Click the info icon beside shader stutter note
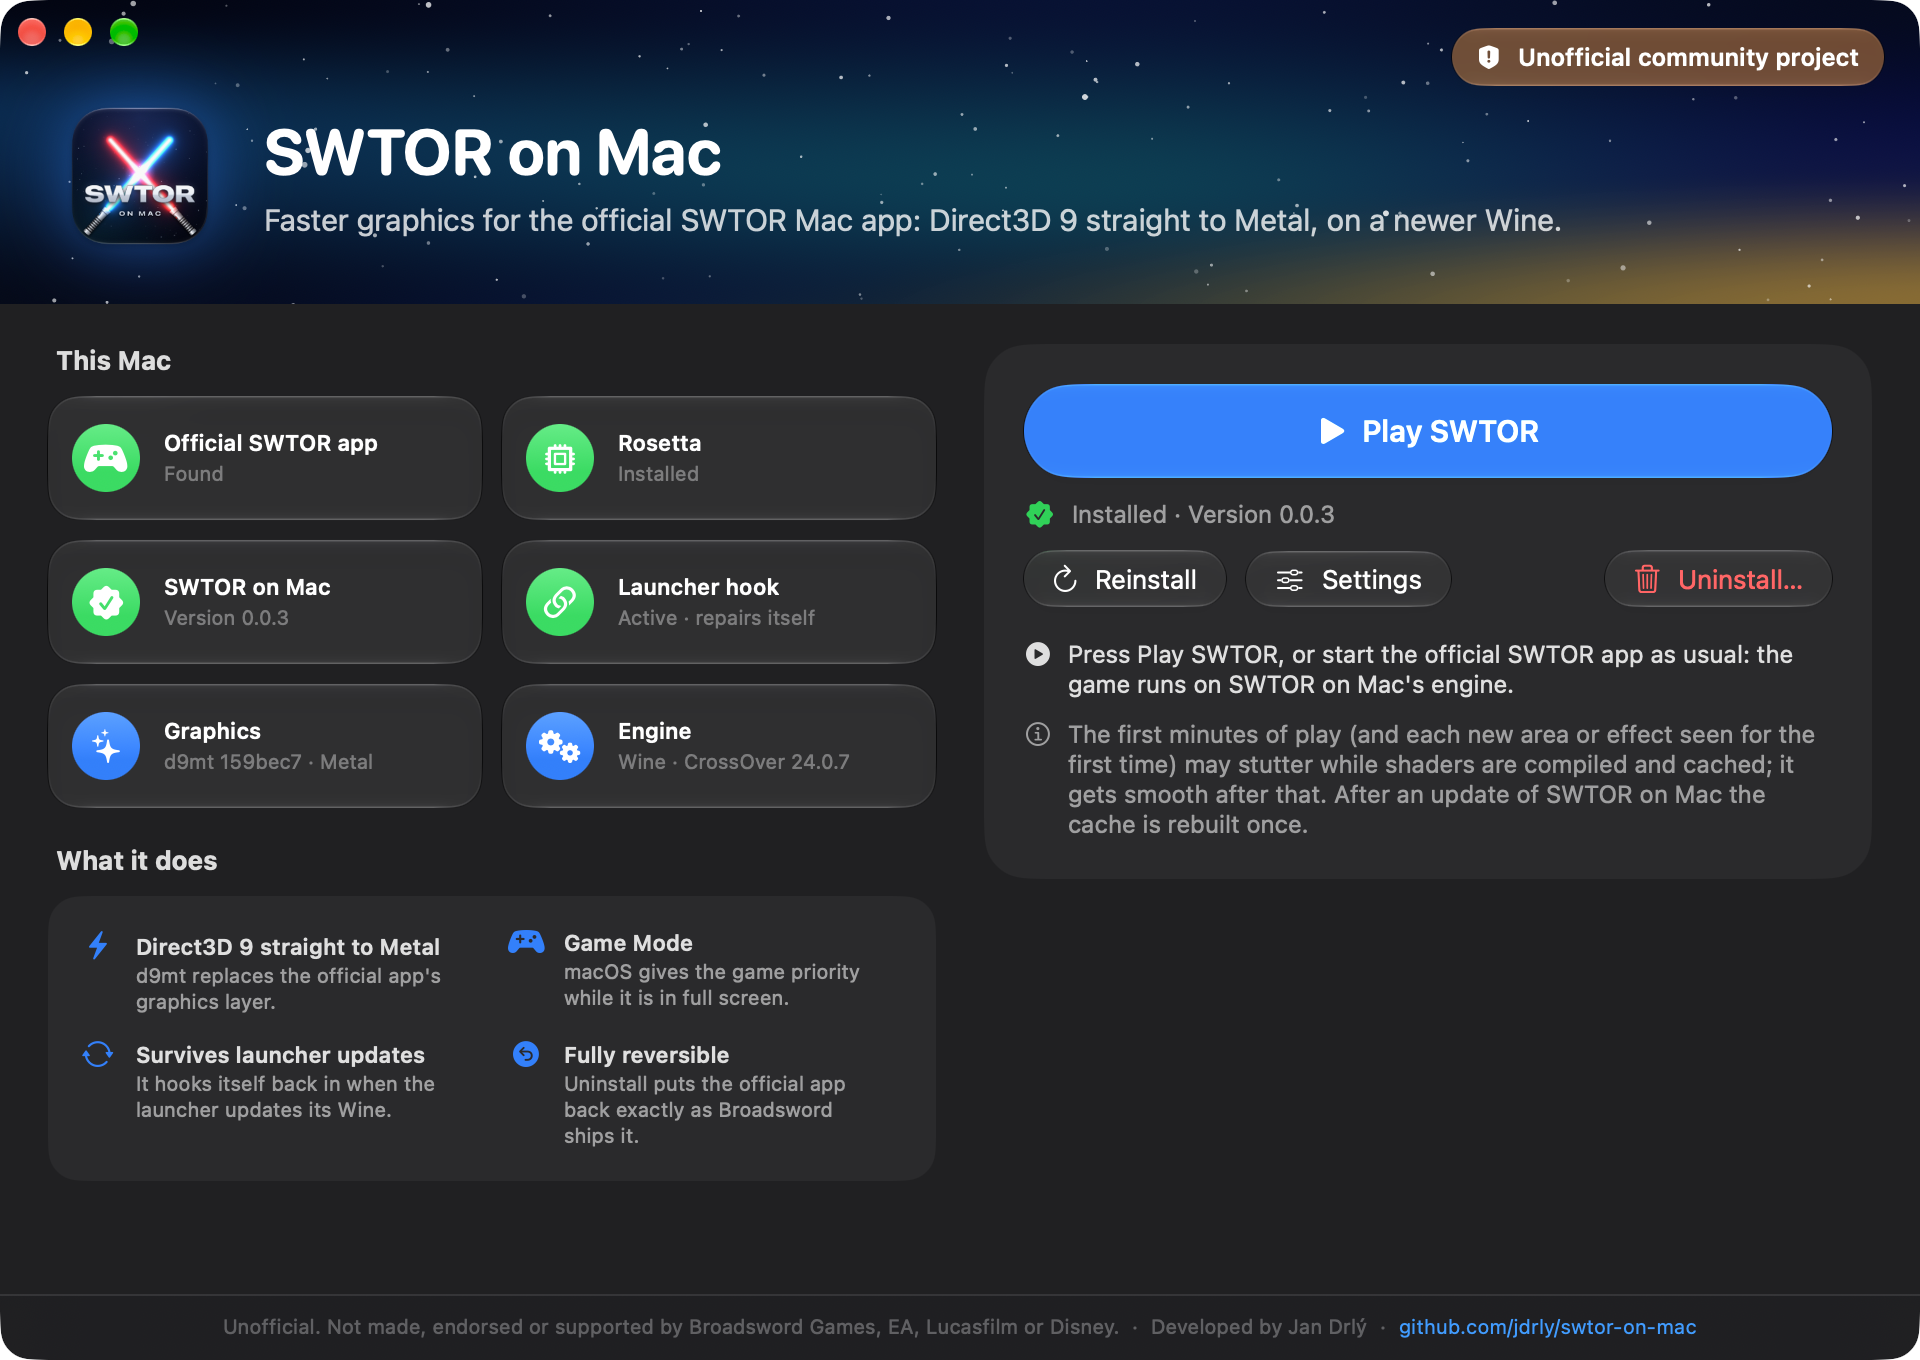Image resolution: width=1920 pixels, height=1360 pixels. (x=1038, y=734)
